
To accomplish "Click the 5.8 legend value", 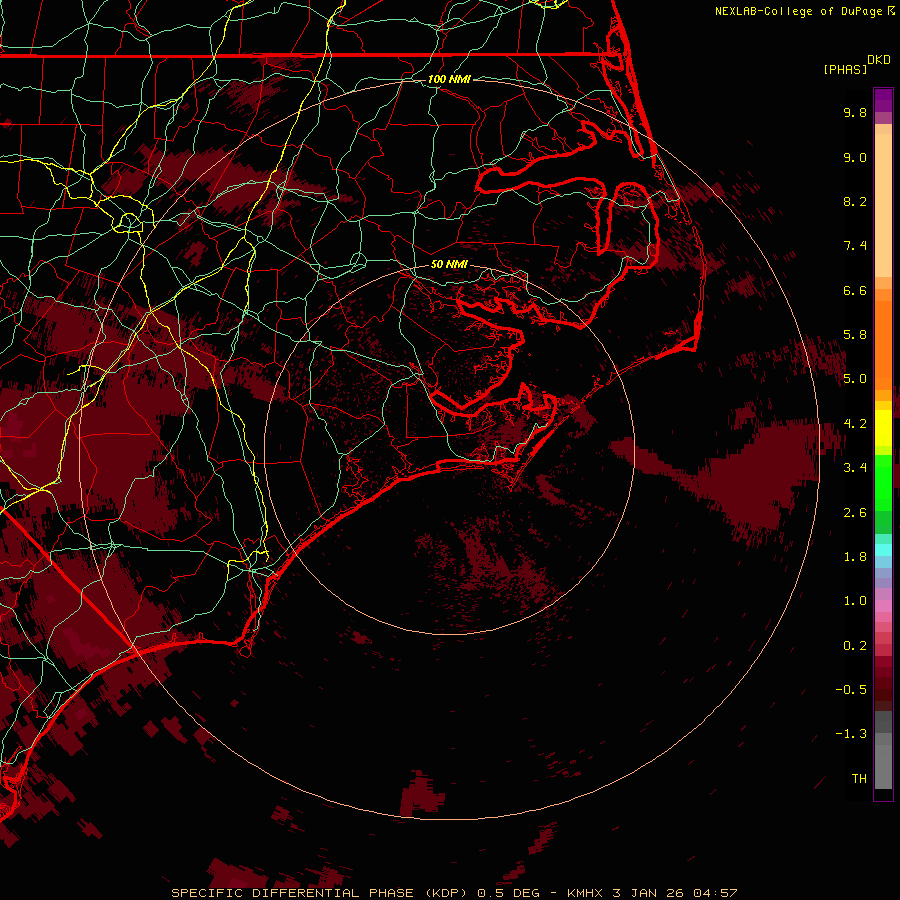I will click(x=855, y=335).
